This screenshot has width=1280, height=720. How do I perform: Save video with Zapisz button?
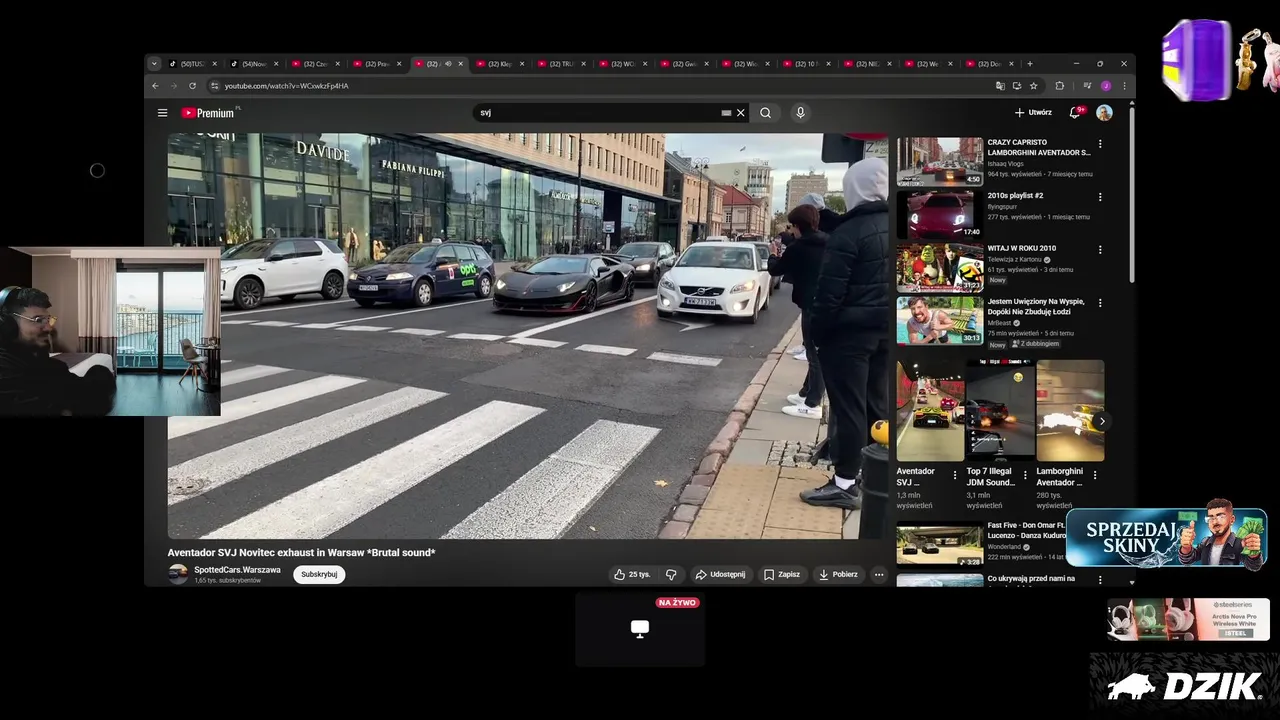(782, 574)
